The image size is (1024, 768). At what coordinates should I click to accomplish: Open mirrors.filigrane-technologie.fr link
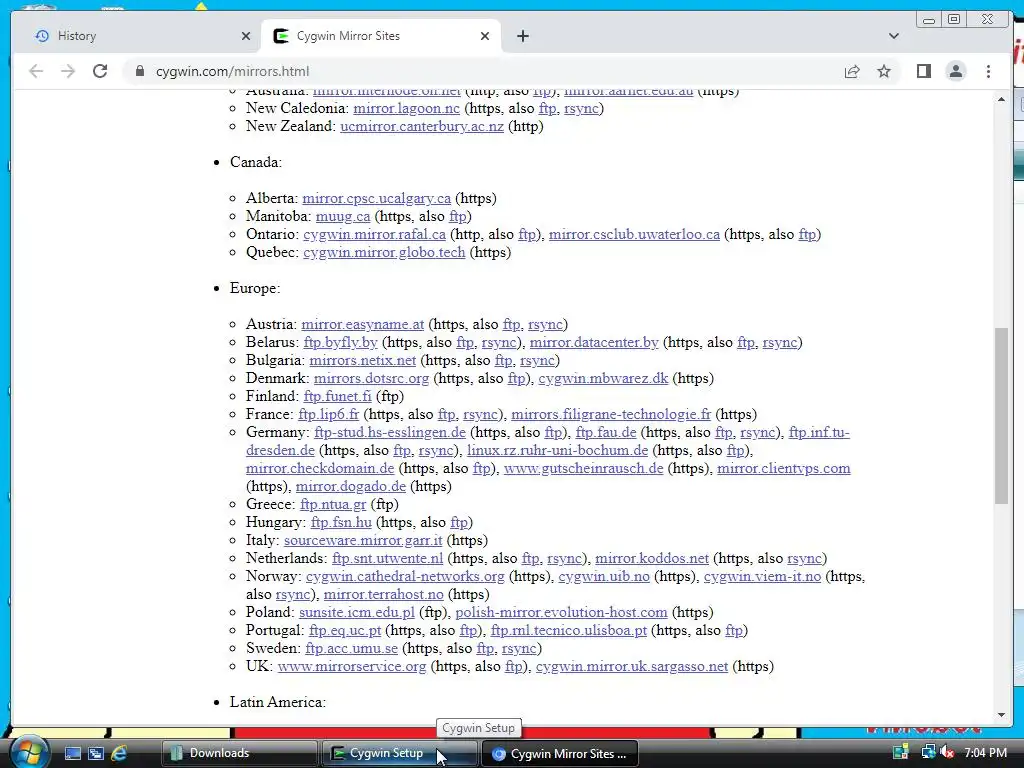tap(611, 415)
